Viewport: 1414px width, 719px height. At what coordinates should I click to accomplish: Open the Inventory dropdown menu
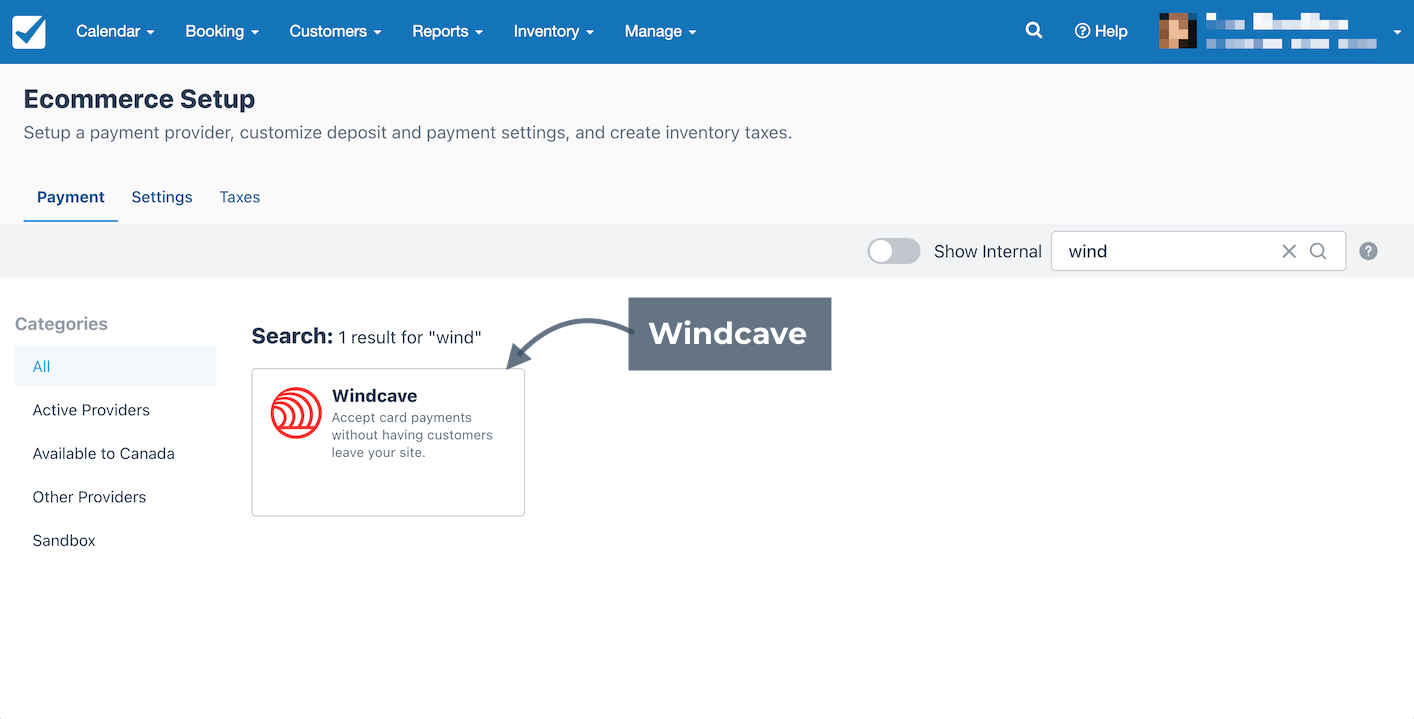[x=554, y=31]
